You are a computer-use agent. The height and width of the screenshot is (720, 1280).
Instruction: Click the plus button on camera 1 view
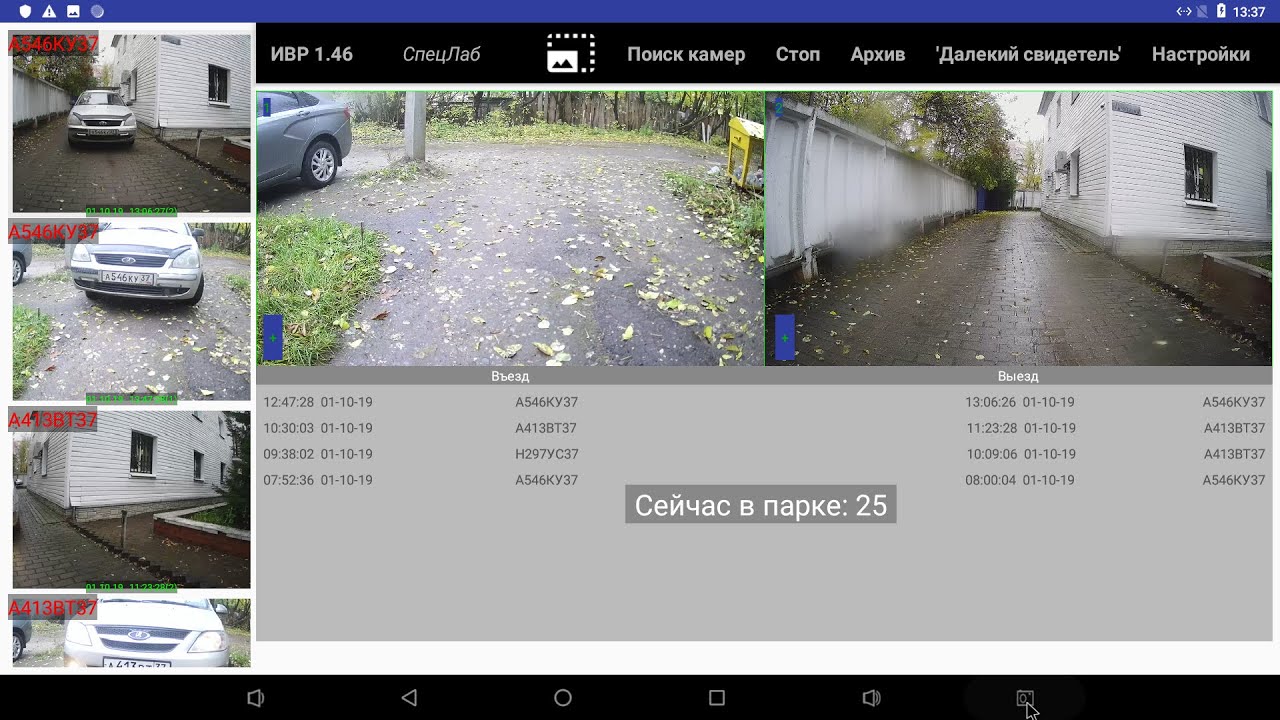pyautogui.click(x=272, y=338)
